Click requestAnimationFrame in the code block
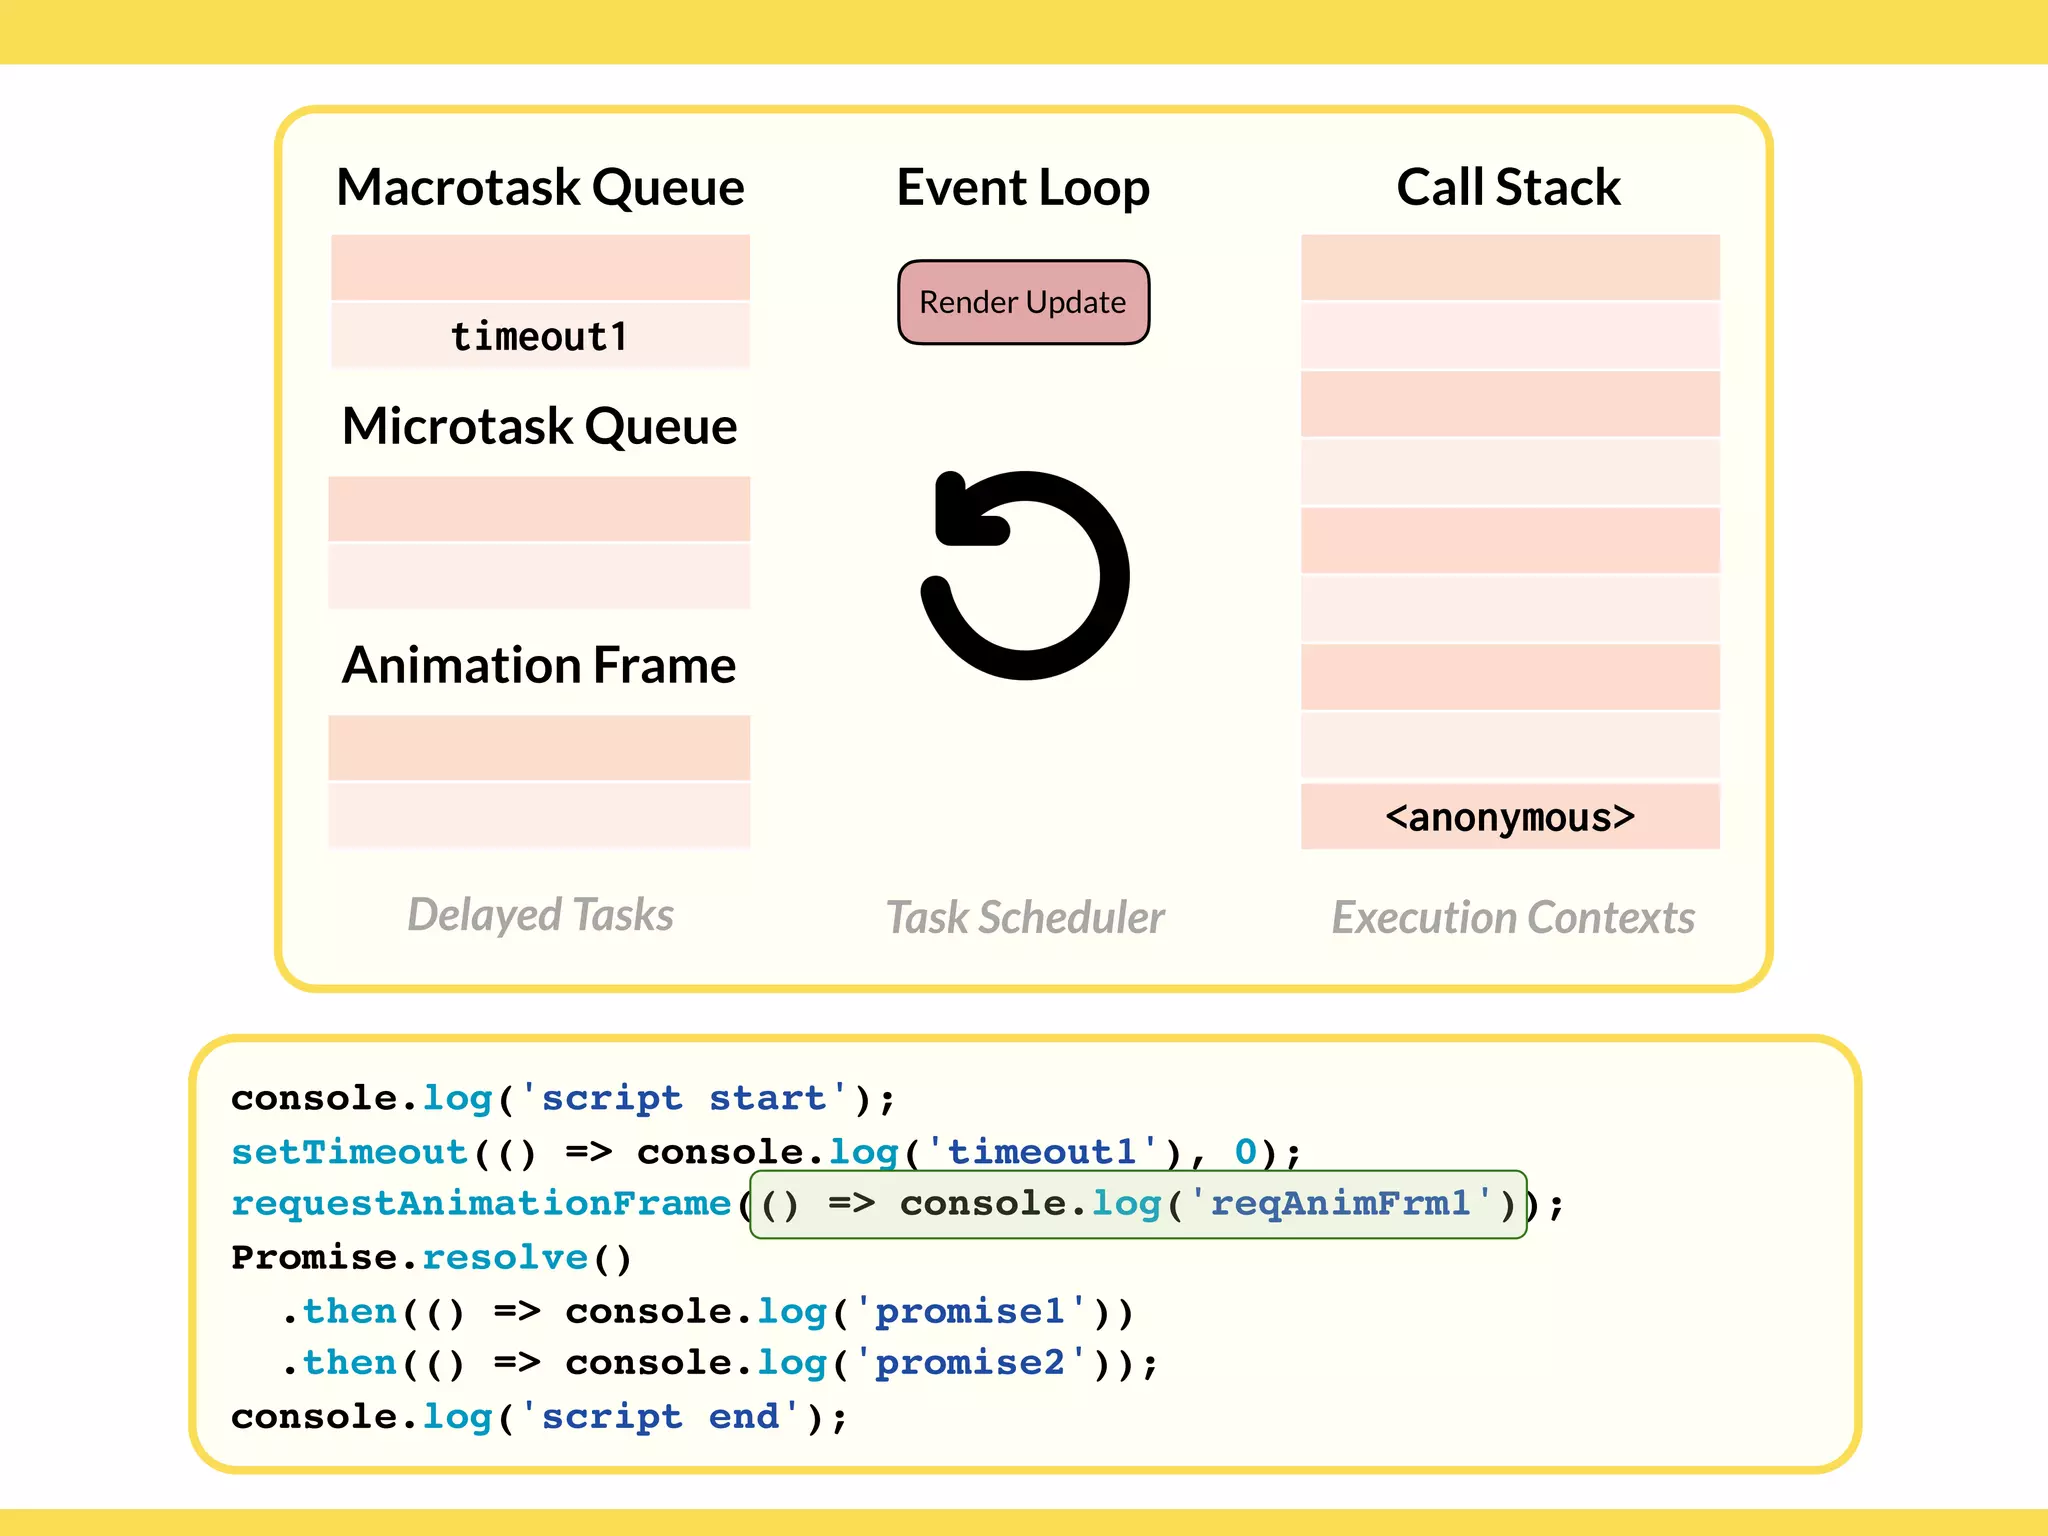The image size is (2048, 1536). [481, 1204]
